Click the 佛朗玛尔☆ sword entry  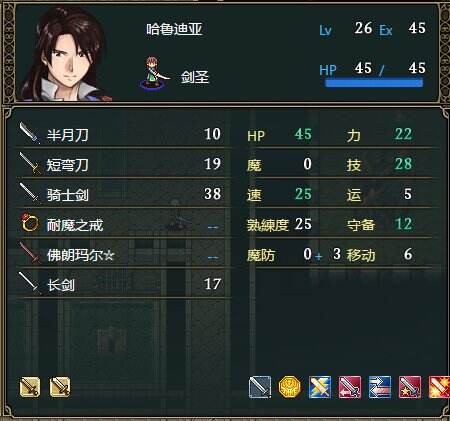point(122,255)
